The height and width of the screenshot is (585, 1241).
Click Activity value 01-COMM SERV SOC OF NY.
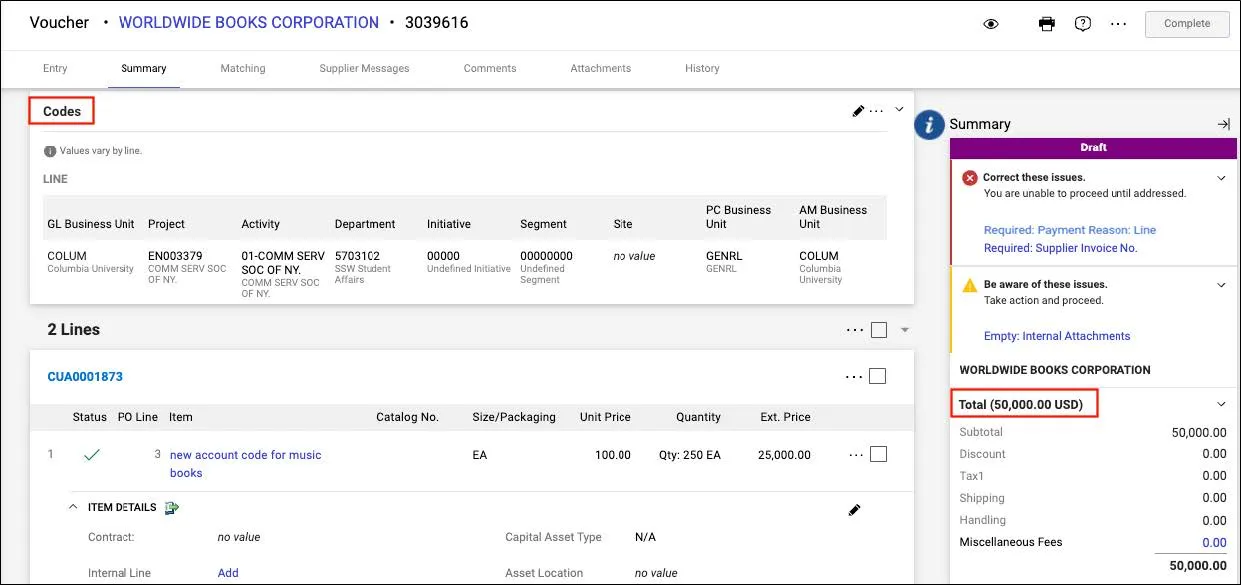(x=283, y=263)
